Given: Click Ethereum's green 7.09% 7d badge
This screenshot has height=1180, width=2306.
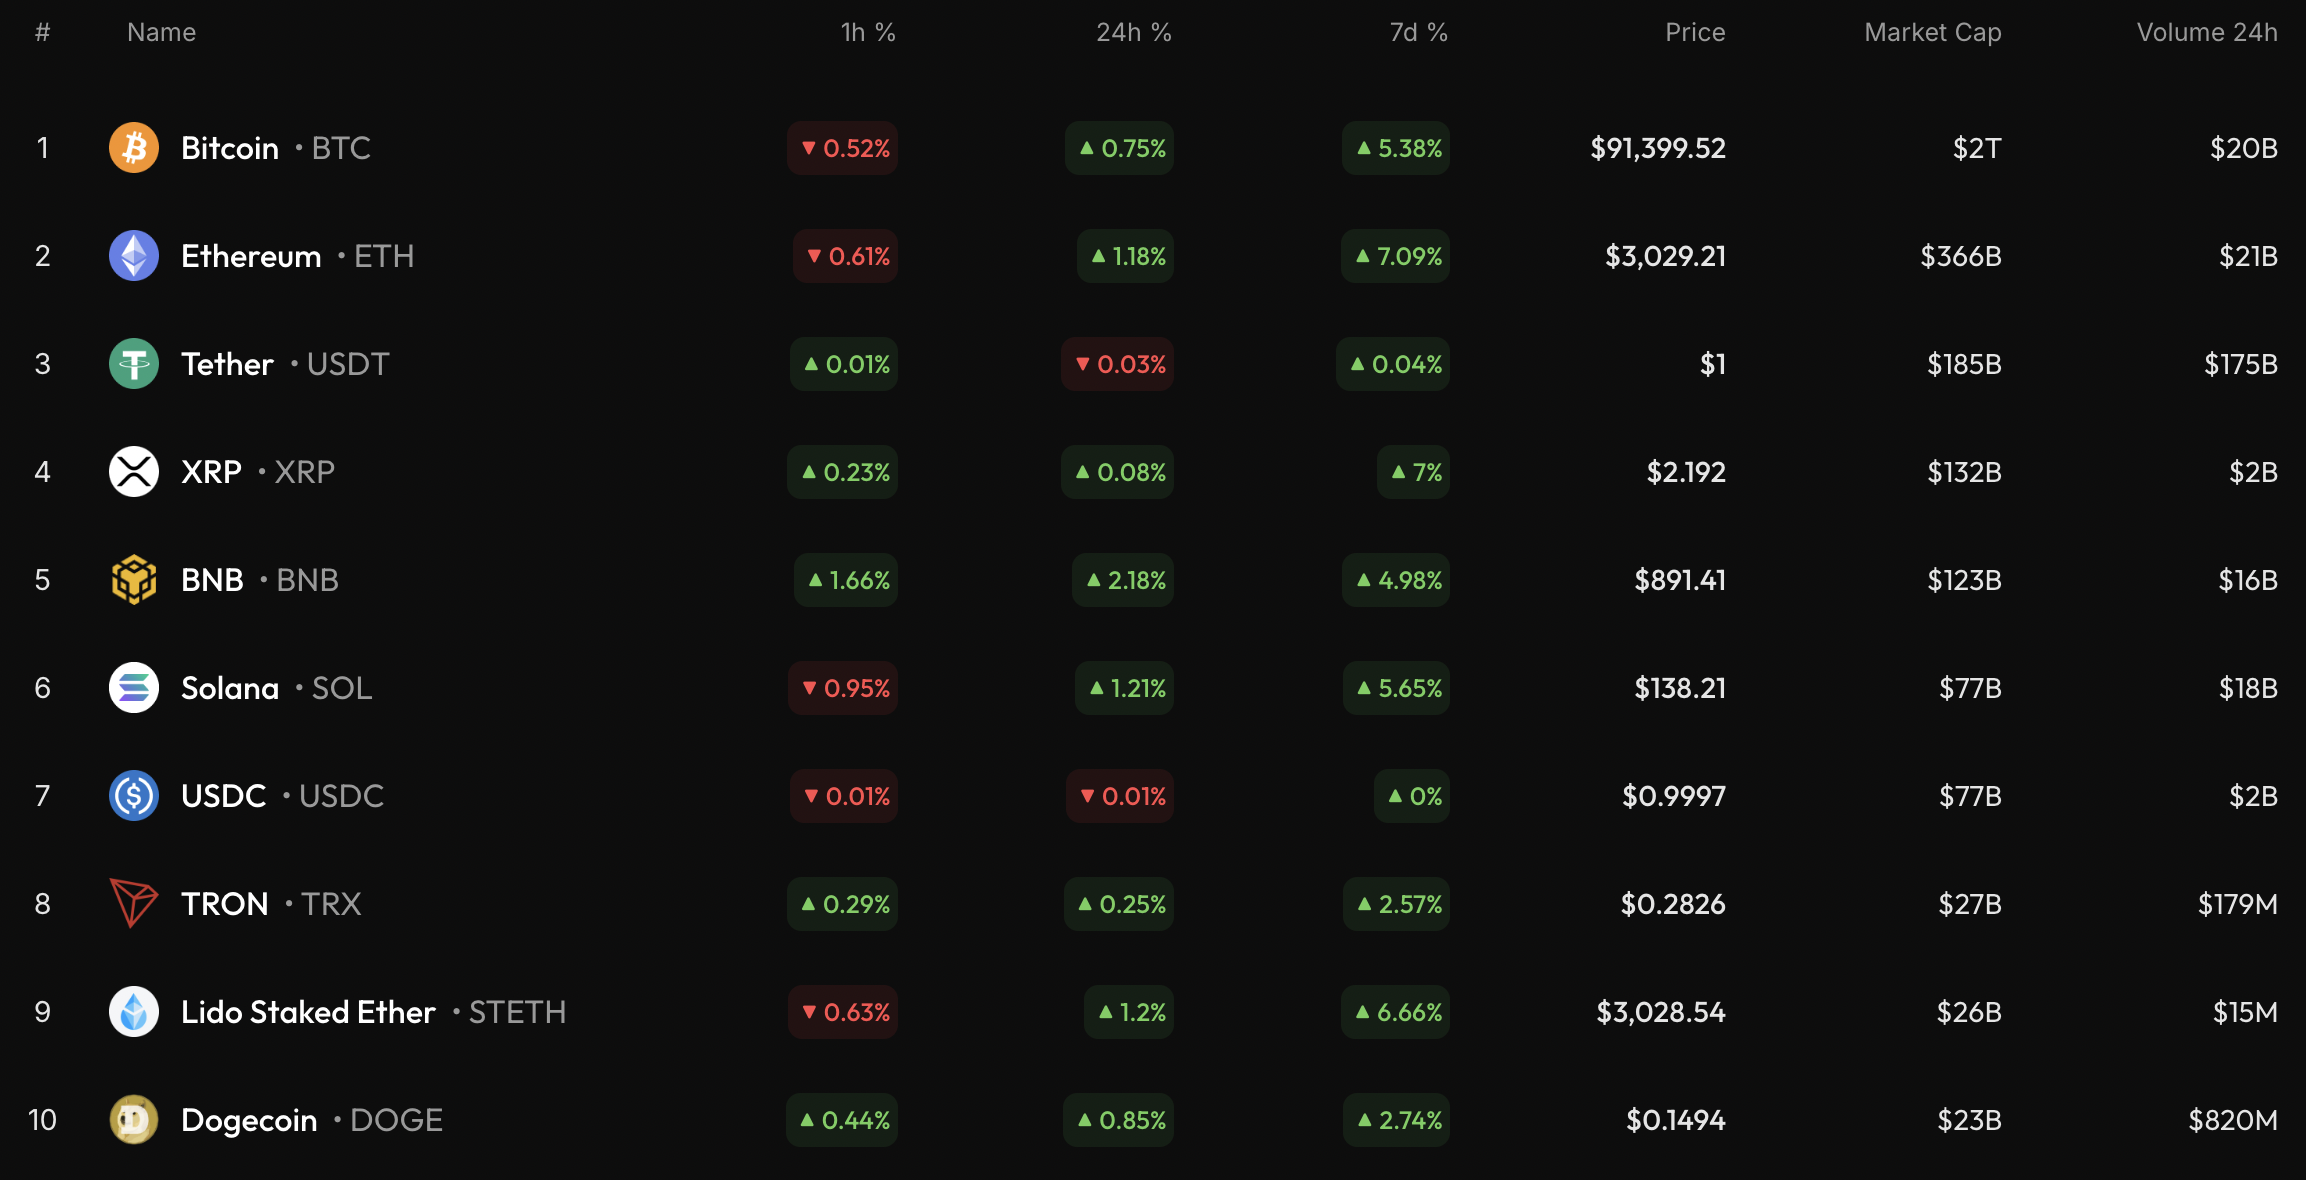Looking at the screenshot, I should [1396, 256].
